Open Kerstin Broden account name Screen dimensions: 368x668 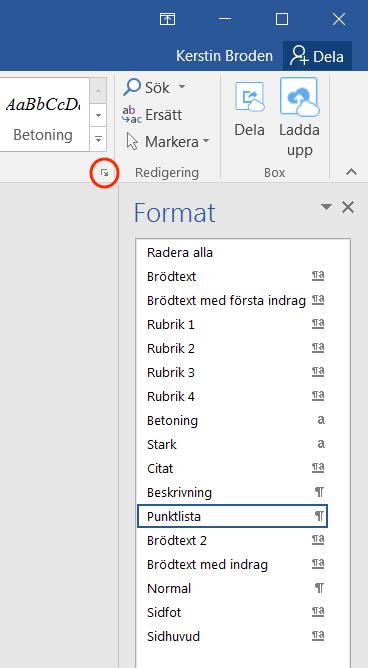click(x=224, y=56)
